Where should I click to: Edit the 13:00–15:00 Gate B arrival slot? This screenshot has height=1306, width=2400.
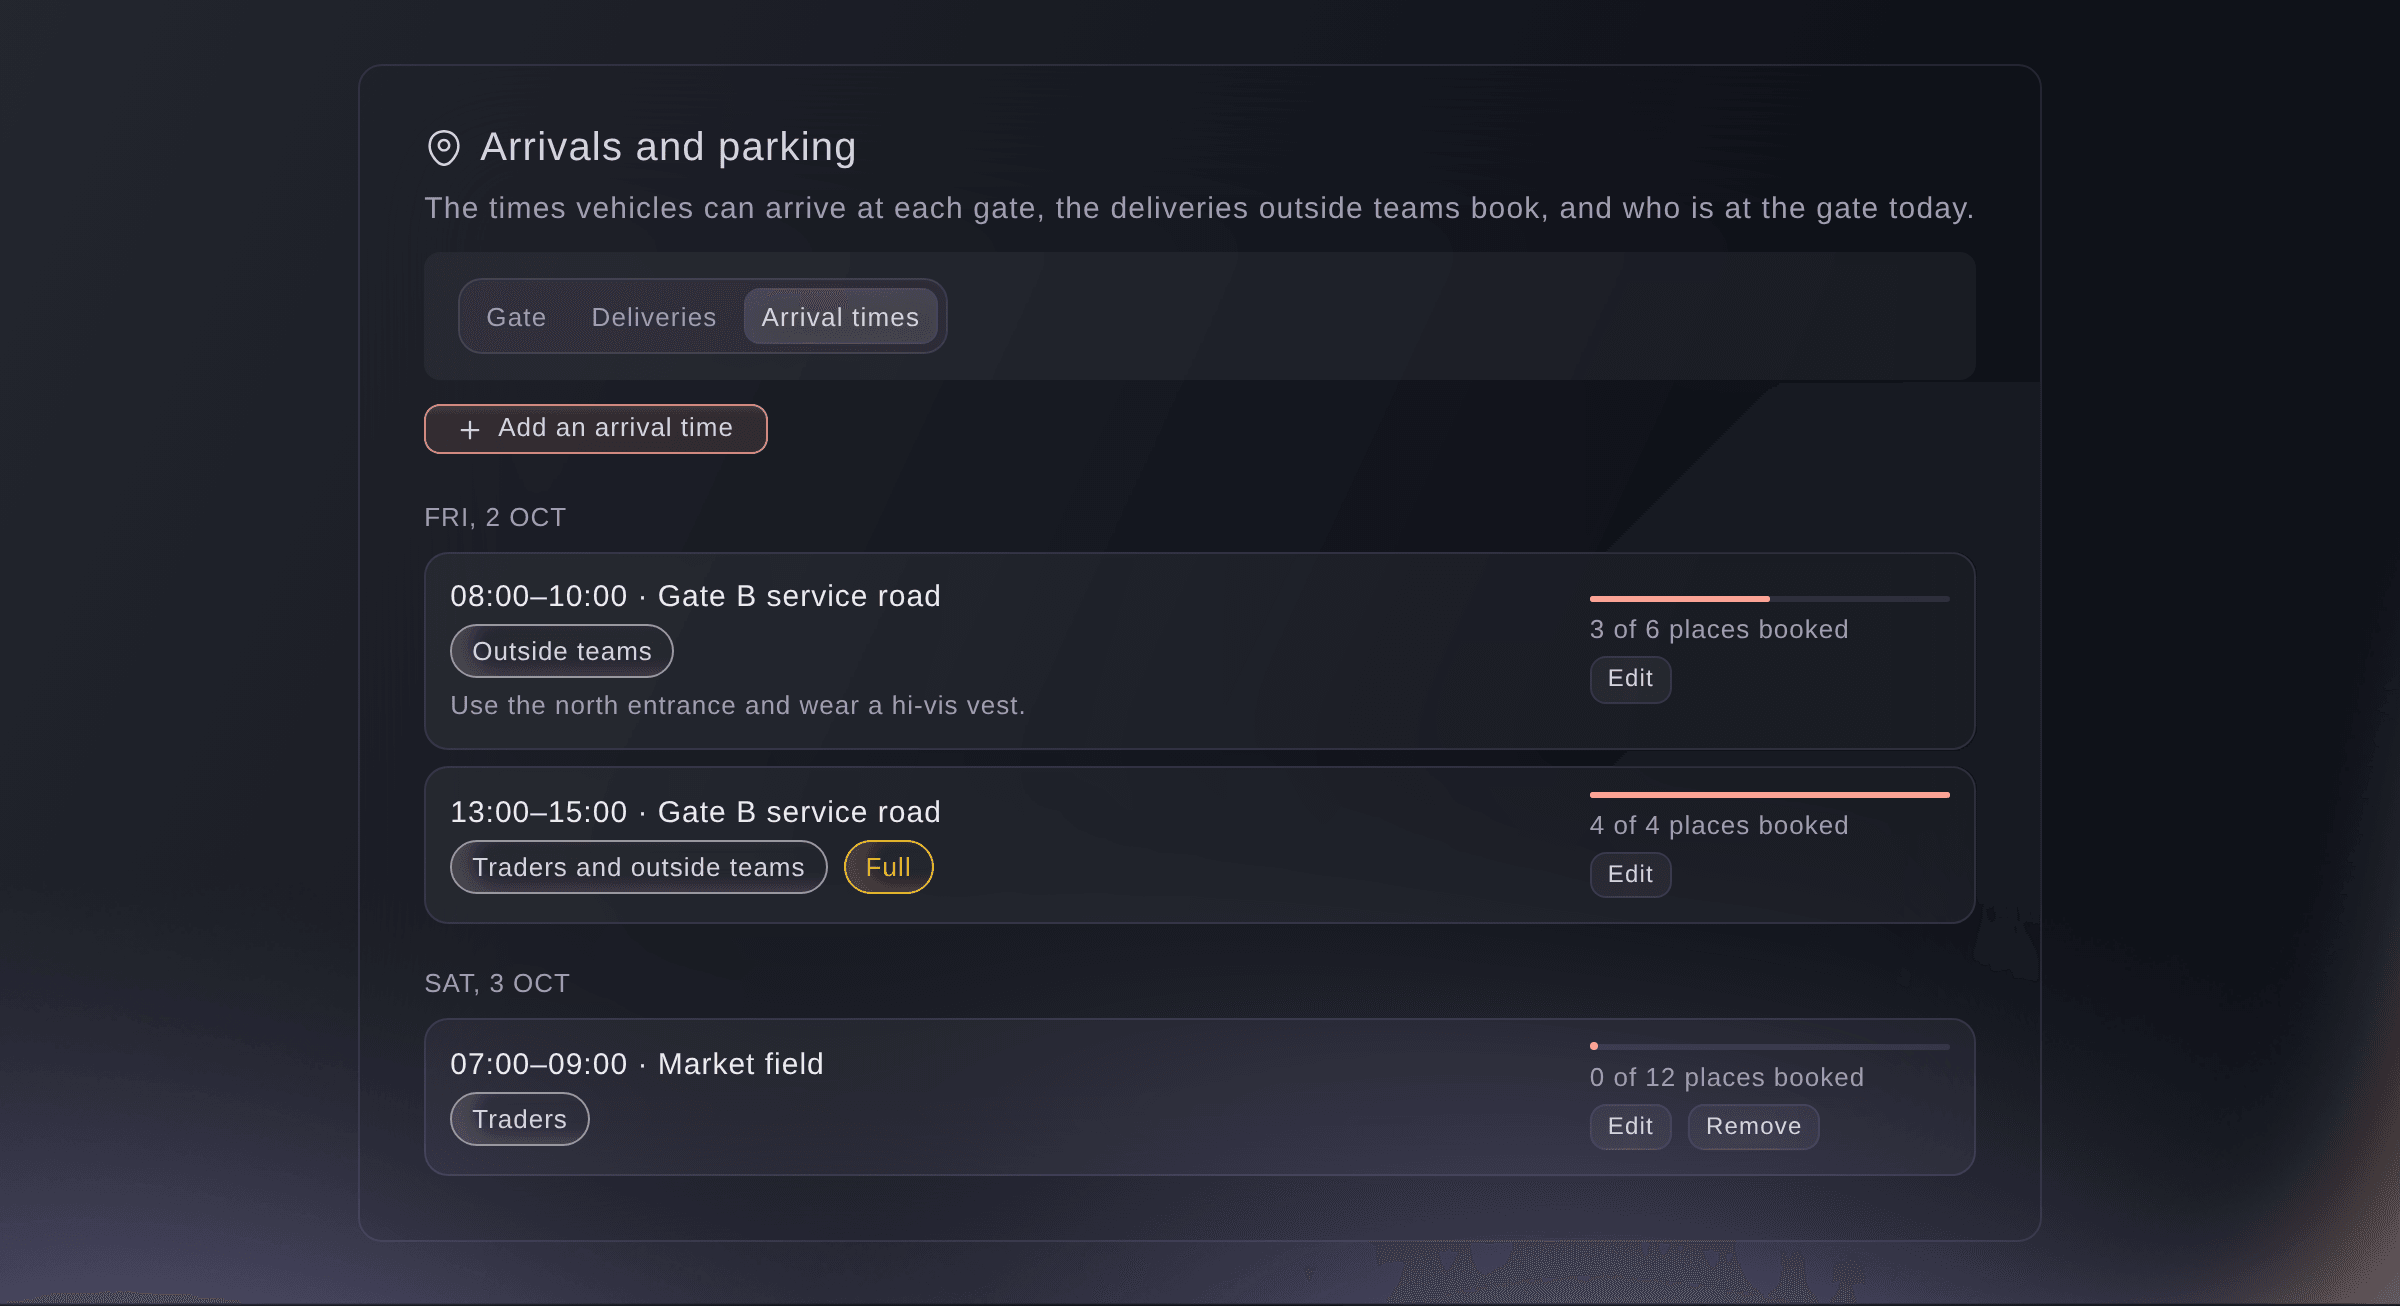(1630, 875)
